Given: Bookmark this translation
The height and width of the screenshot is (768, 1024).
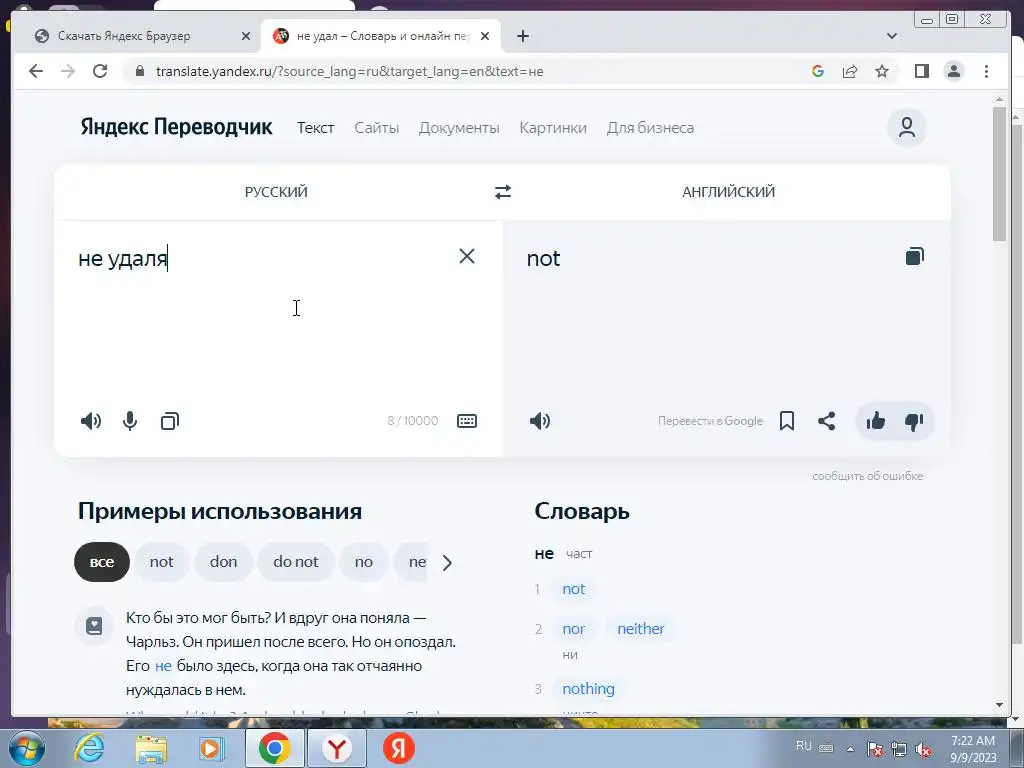Looking at the screenshot, I should pos(787,421).
